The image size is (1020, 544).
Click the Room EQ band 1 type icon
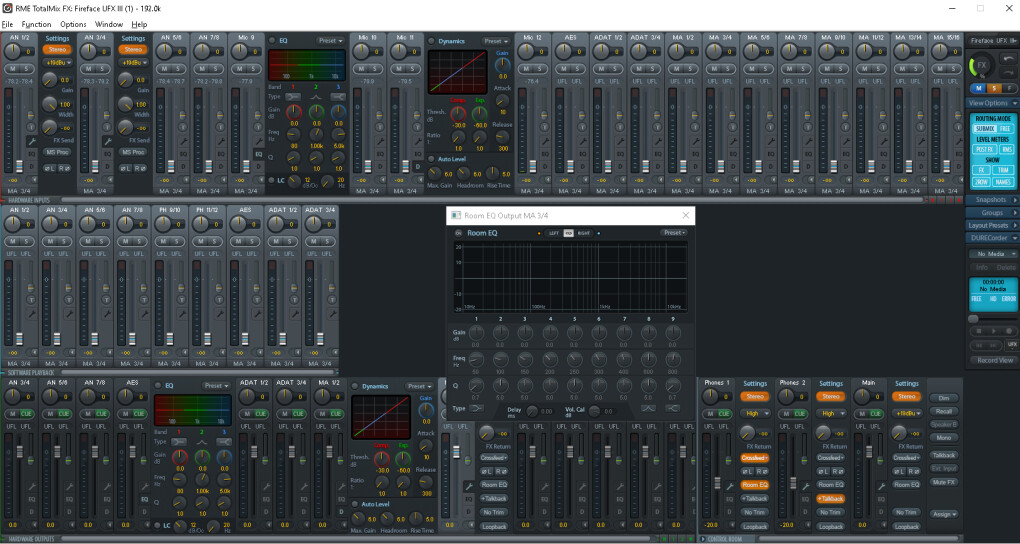pyautogui.click(x=476, y=409)
